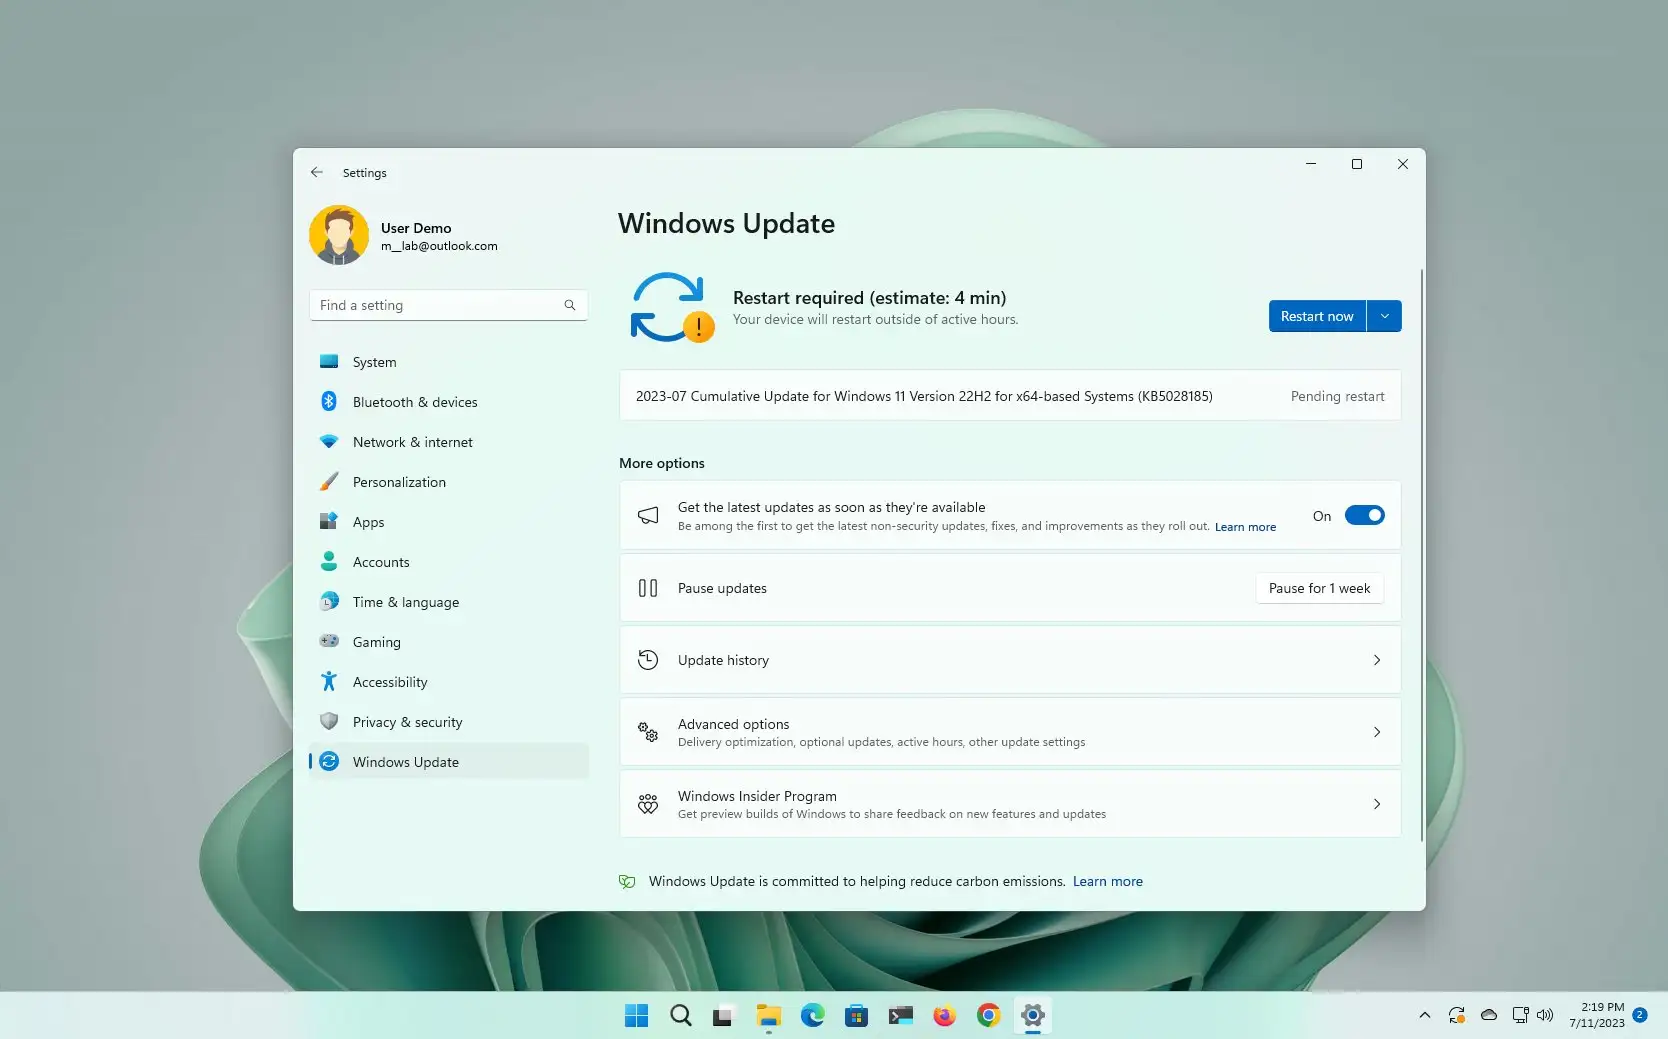Click the Privacy & security shield icon
Viewport: 1668px width, 1039px height.
(x=328, y=721)
